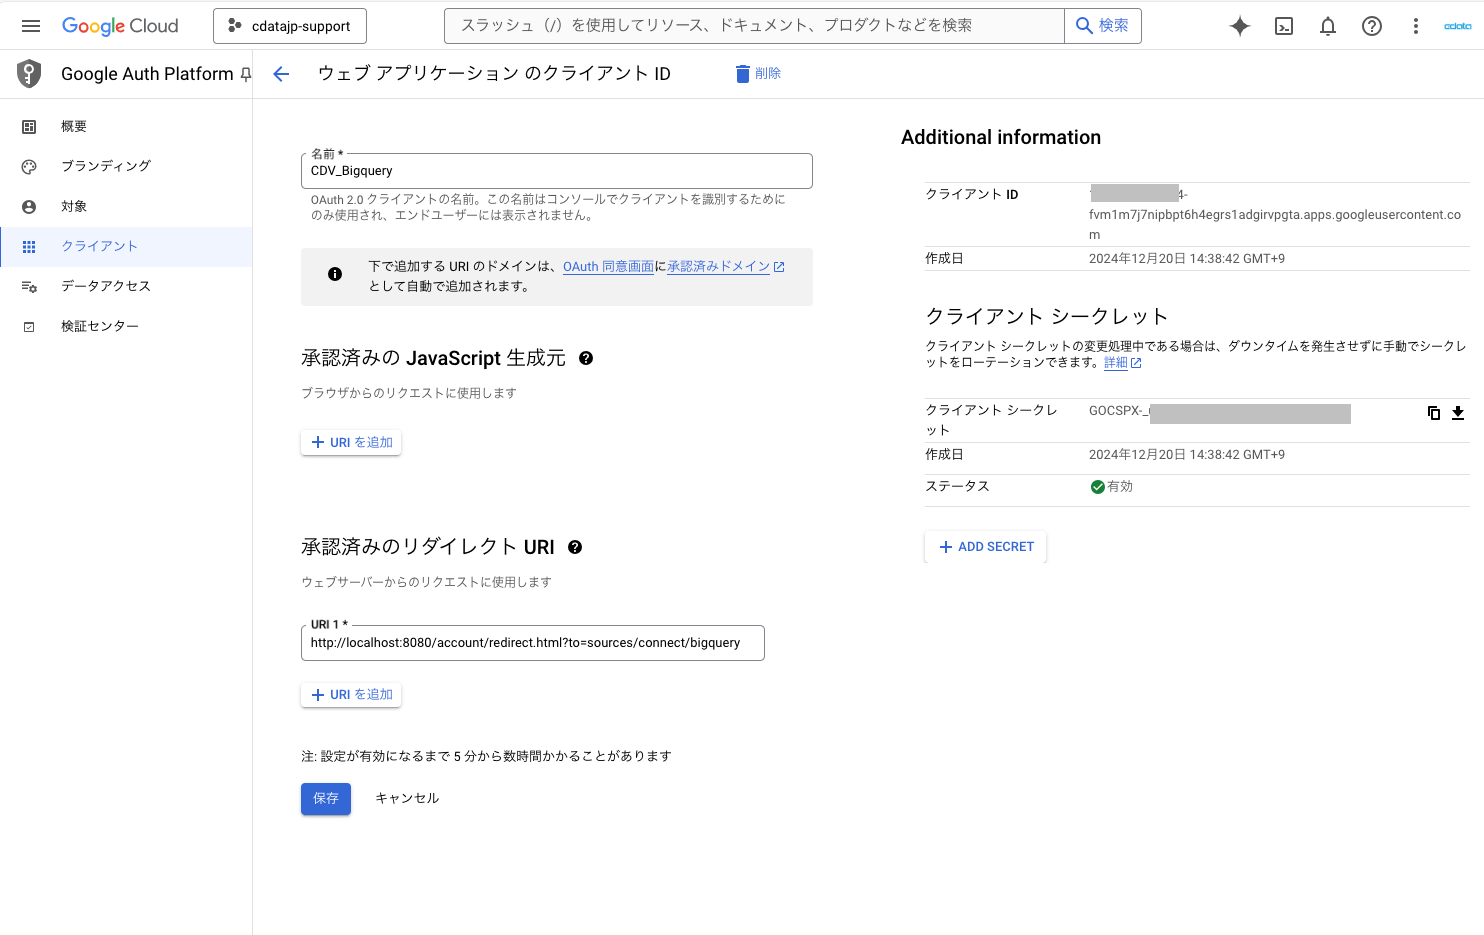
Task: Open the three-dot settings menu
Action: [1416, 26]
